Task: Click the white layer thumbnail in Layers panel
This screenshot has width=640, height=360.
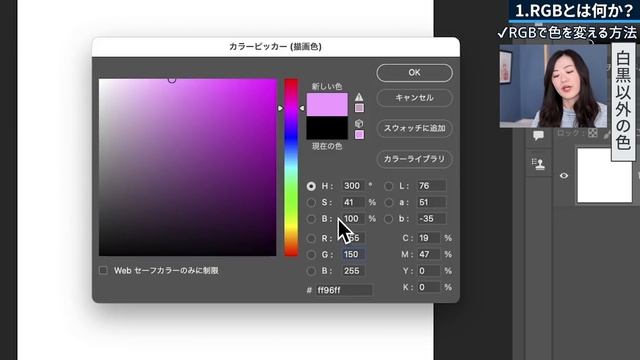Action: [604, 176]
